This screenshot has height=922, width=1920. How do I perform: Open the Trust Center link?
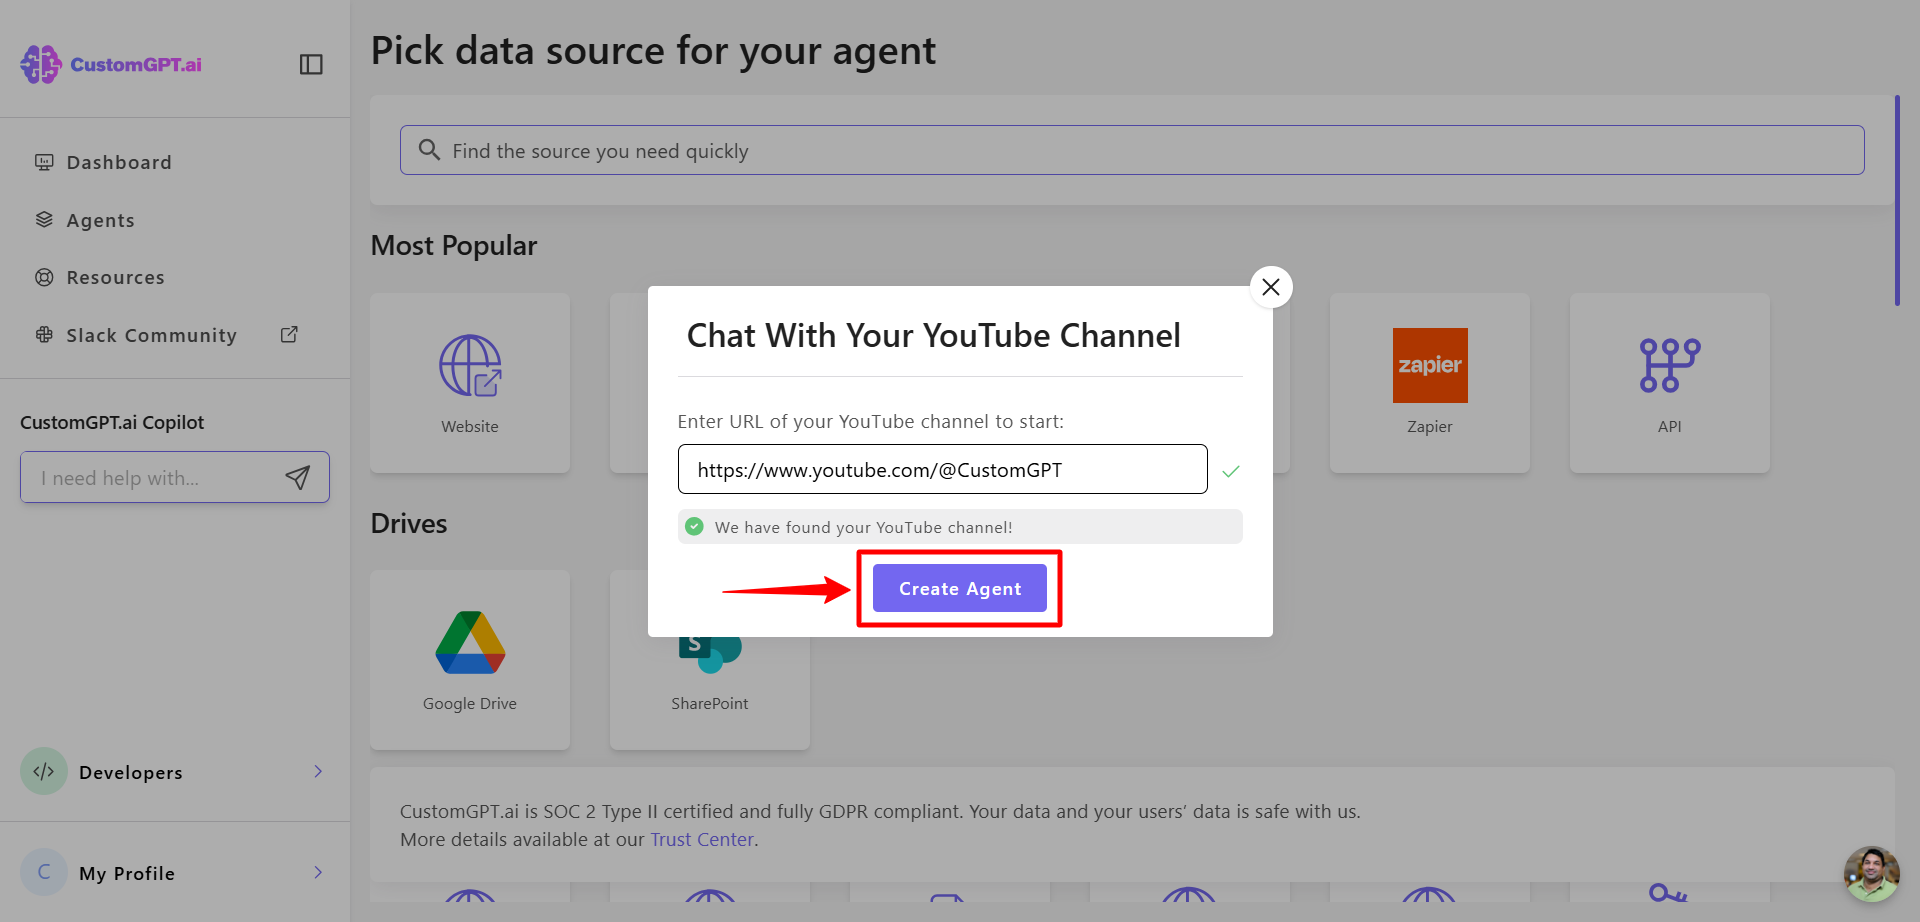pyautogui.click(x=702, y=839)
